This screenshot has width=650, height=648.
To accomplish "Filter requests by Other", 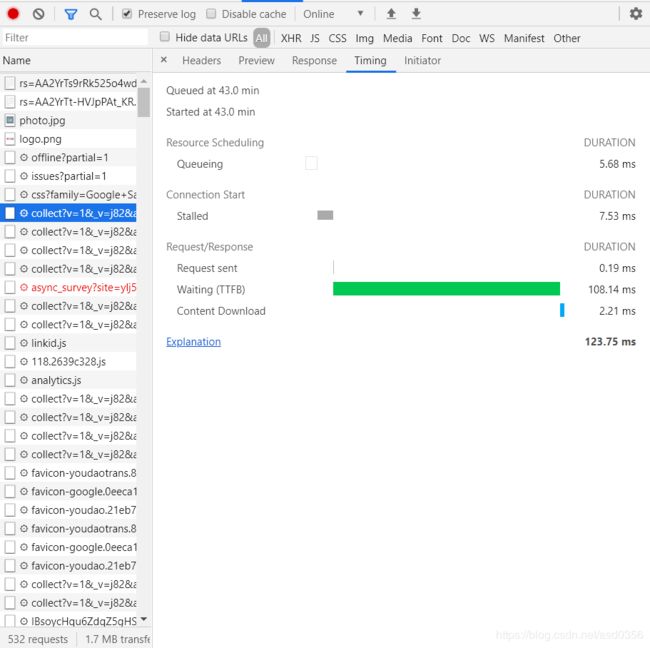I will coord(567,38).
